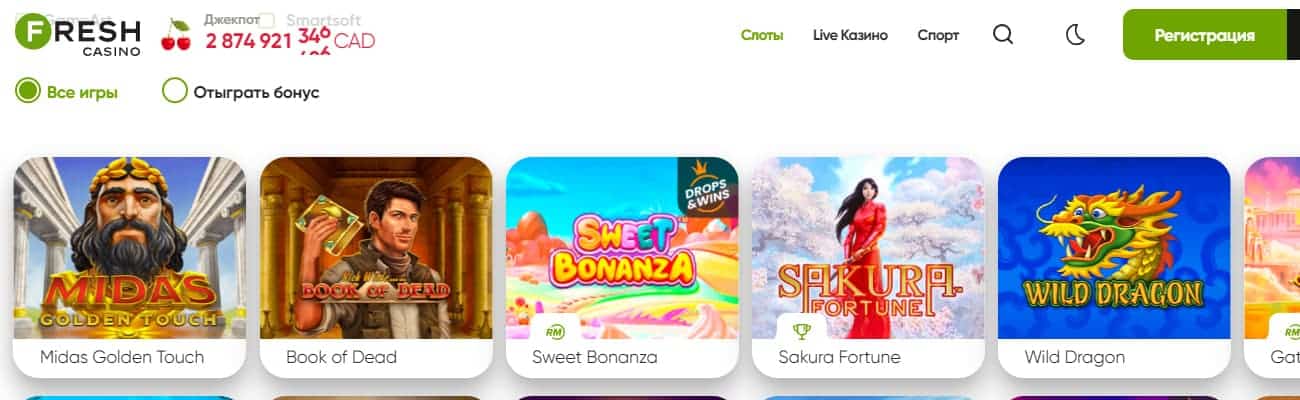Click the trophy badge on Sakura Fortune

tap(801, 329)
